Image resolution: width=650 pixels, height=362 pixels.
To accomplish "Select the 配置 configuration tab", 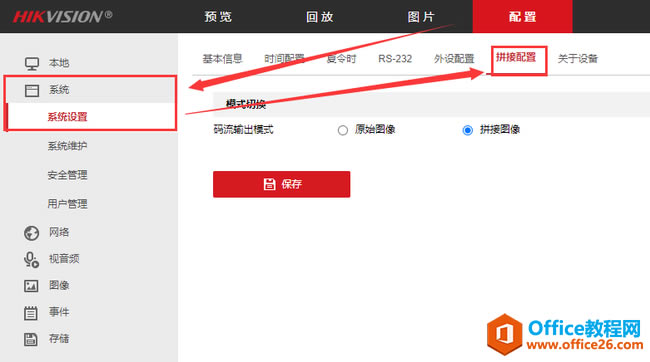I will (x=522, y=17).
